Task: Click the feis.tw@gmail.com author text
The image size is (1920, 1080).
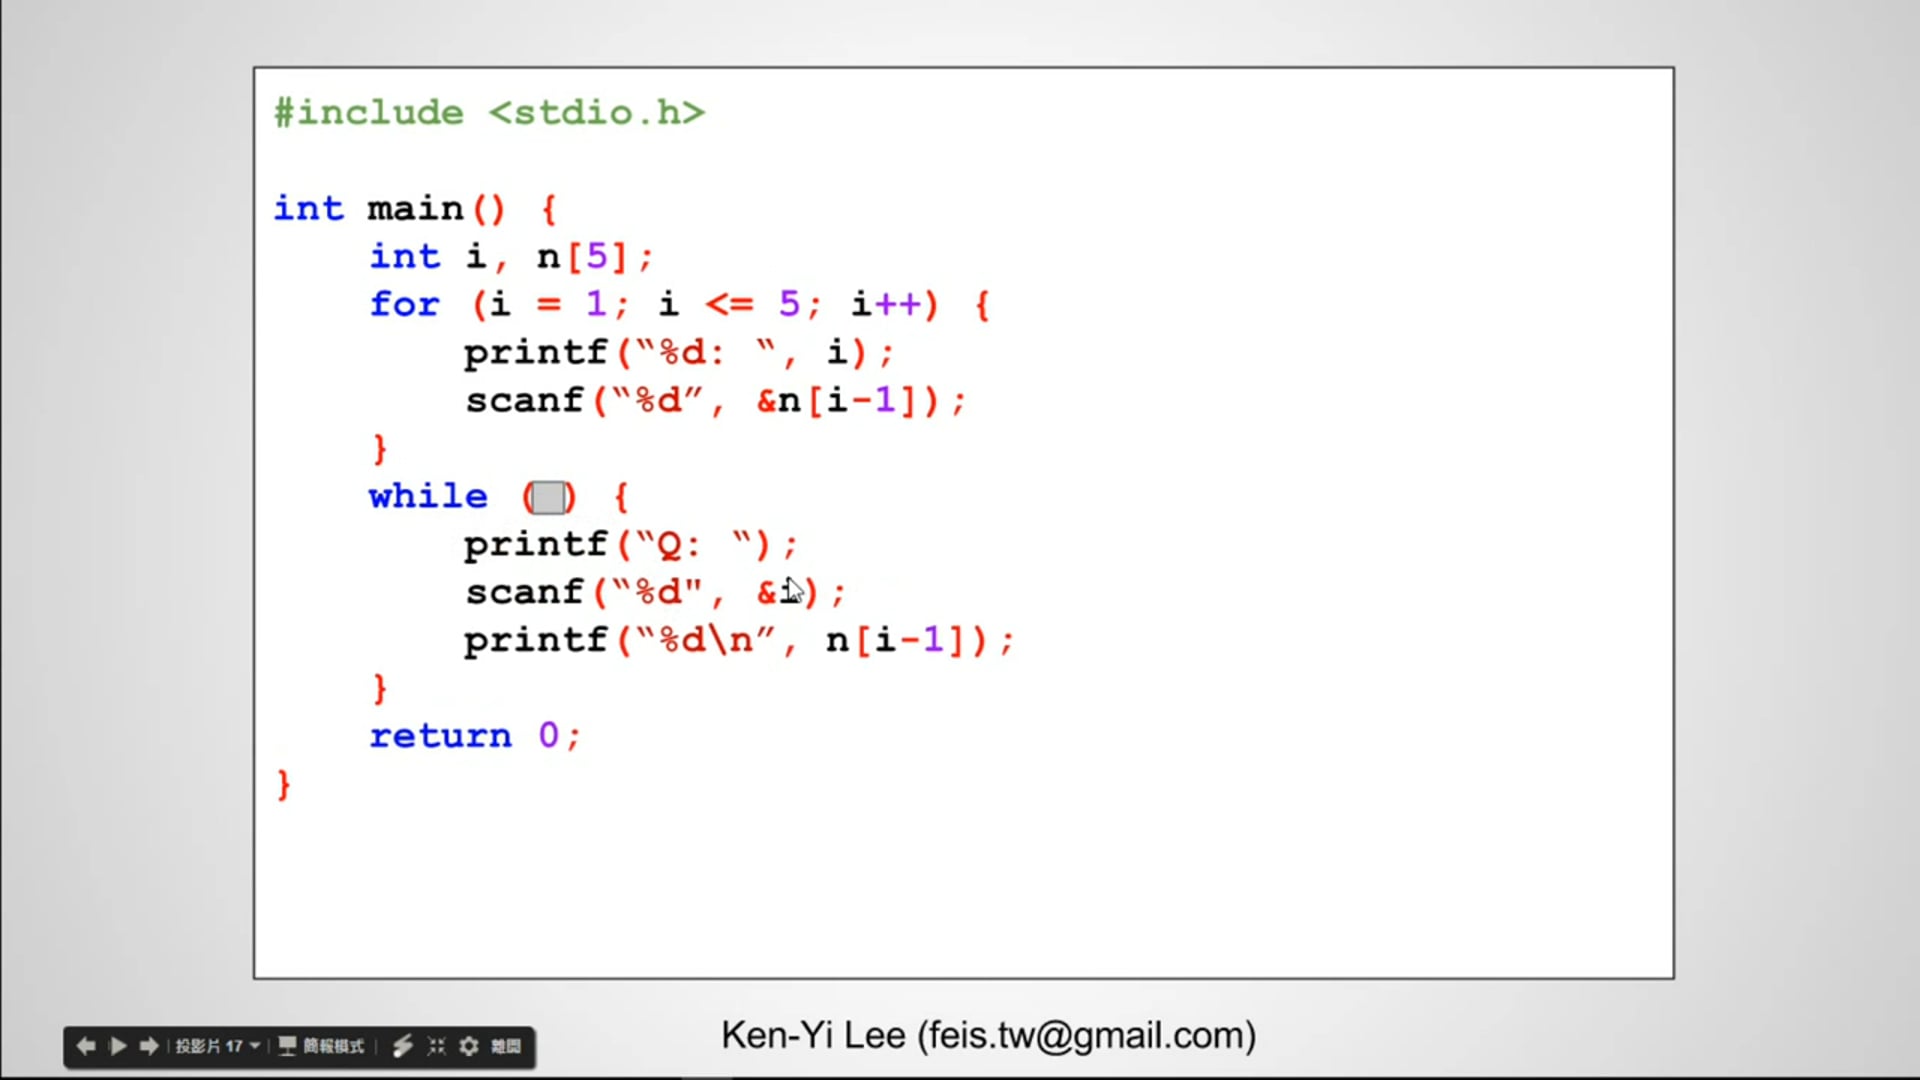Action: pyautogui.click(x=1087, y=1035)
